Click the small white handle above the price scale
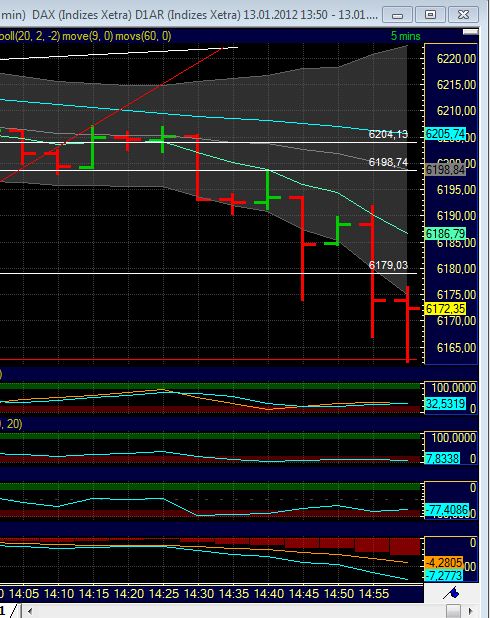Viewport: 490px width, 618px height. (x=470, y=32)
